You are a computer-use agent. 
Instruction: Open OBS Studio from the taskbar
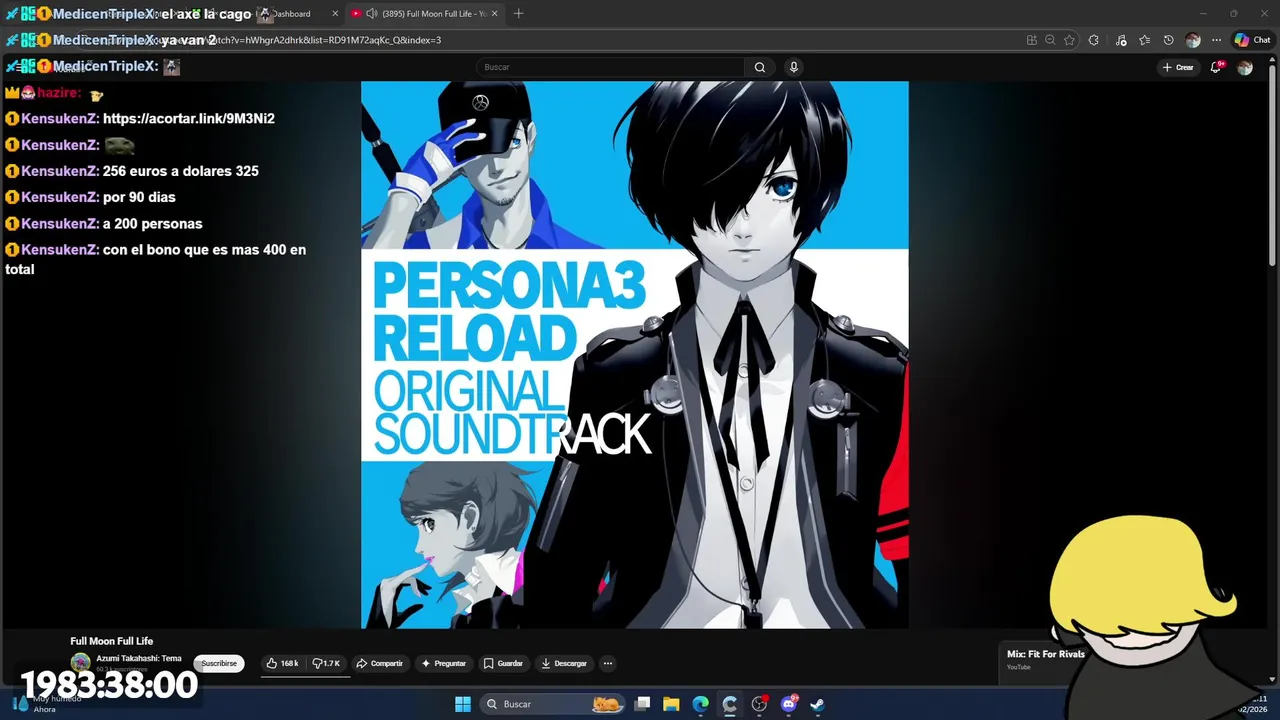pos(759,704)
